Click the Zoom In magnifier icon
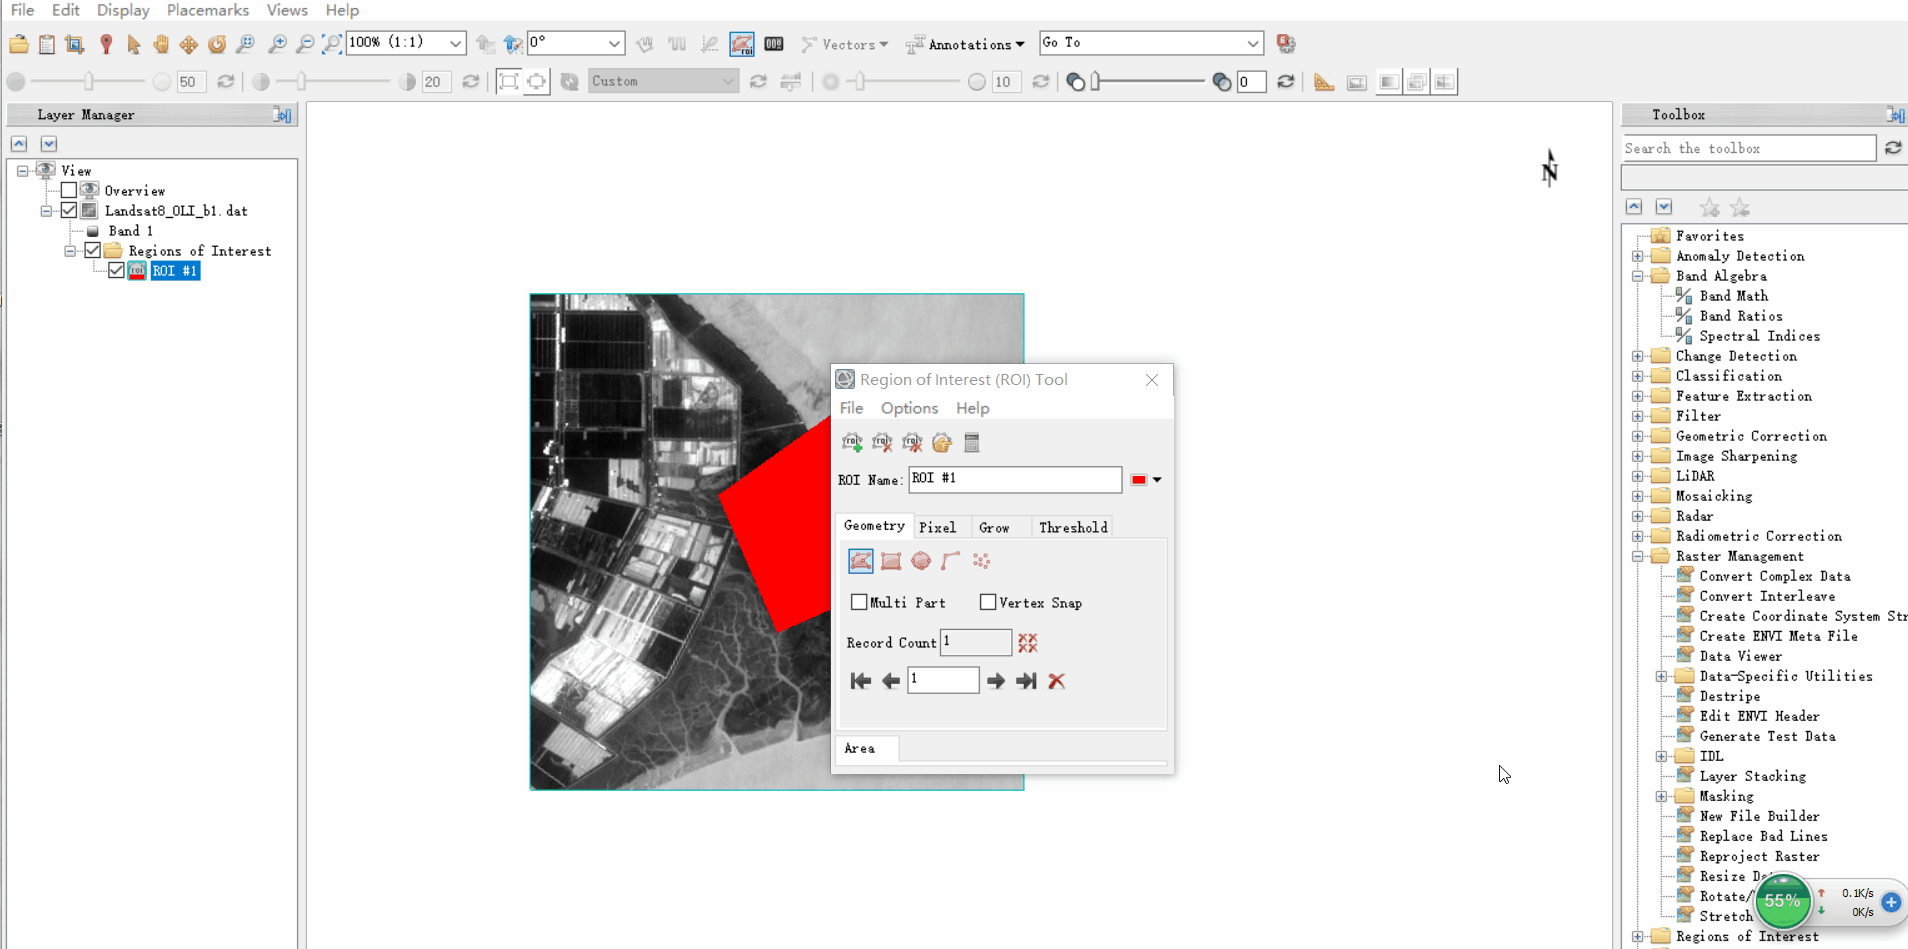The width and height of the screenshot is (1908, 949). pyautogui.click(x=277, y=44)
